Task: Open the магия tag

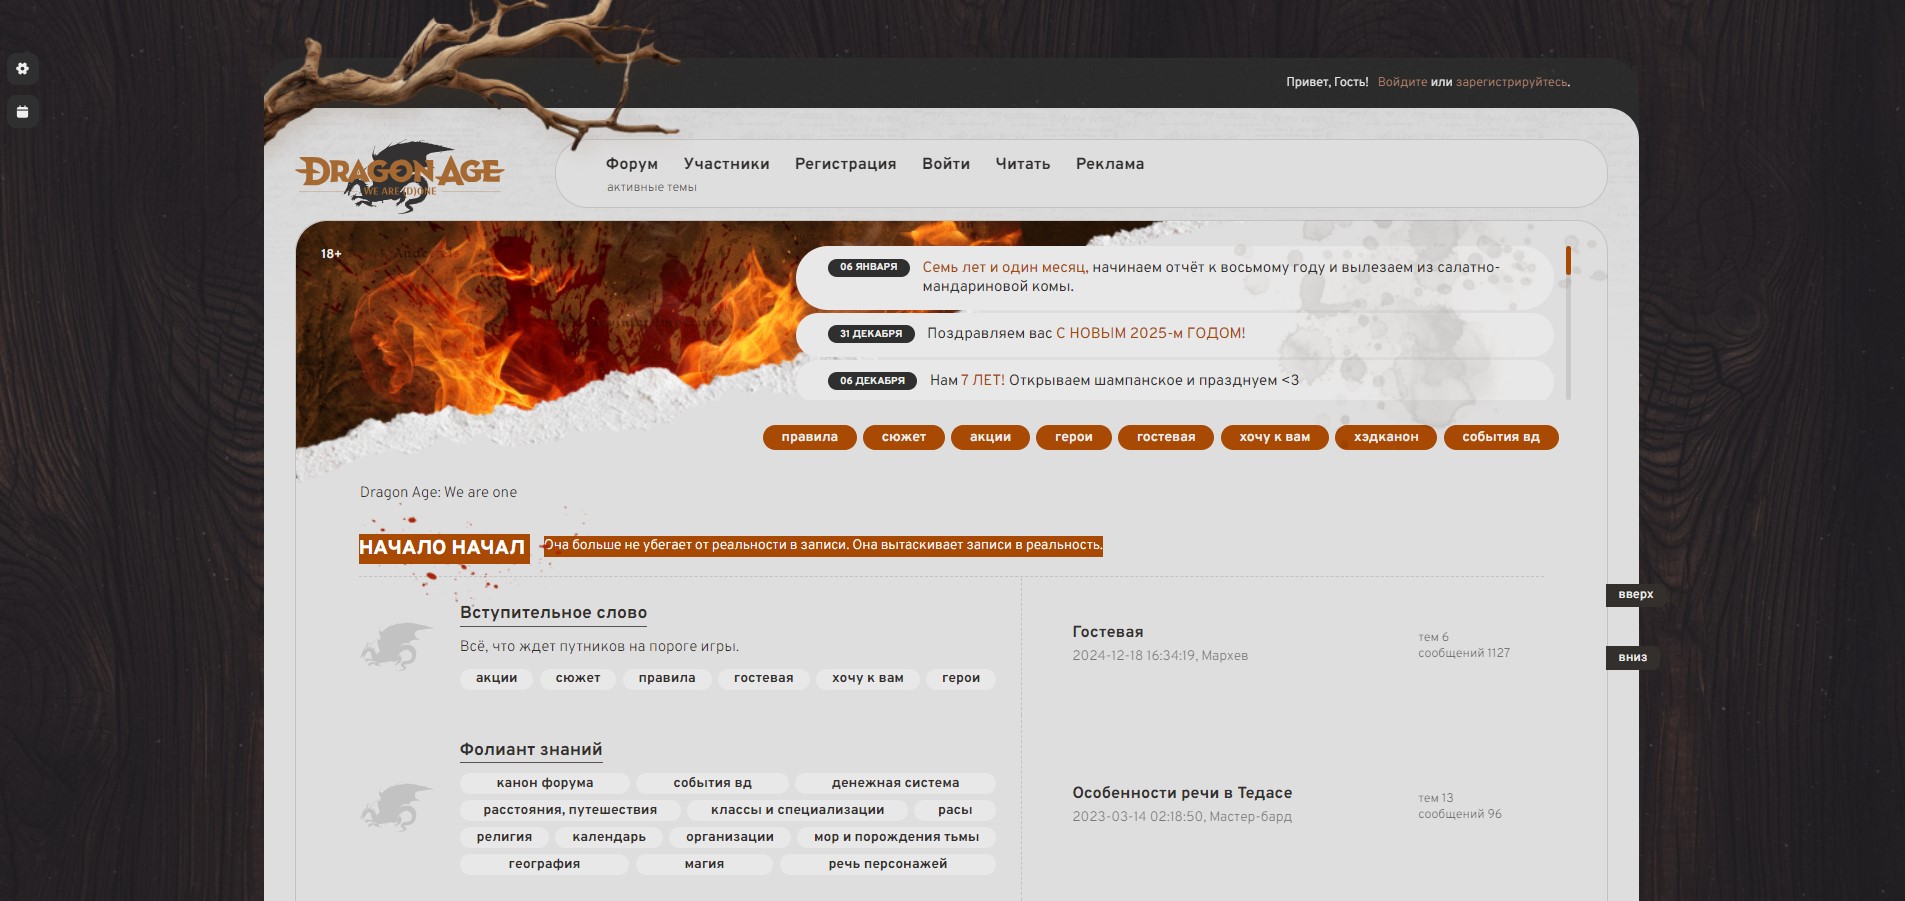Action: coord(704,864)
